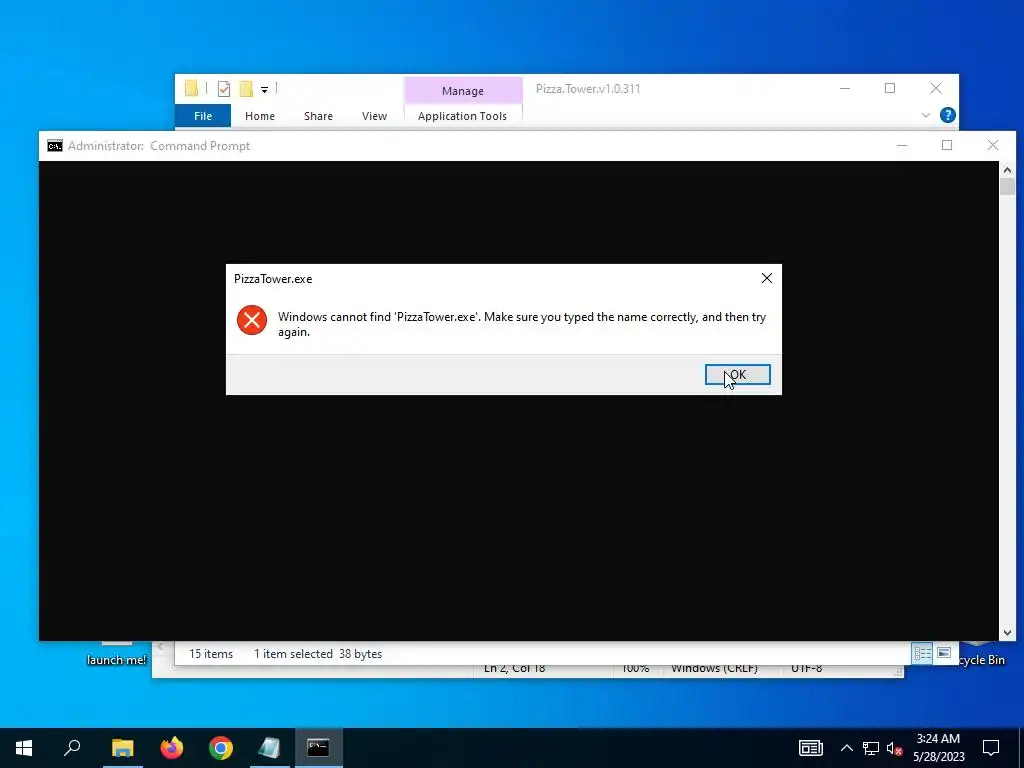Open the File tab in Explorer
The height and width of the screenshot is (768, 1024).
202,116
